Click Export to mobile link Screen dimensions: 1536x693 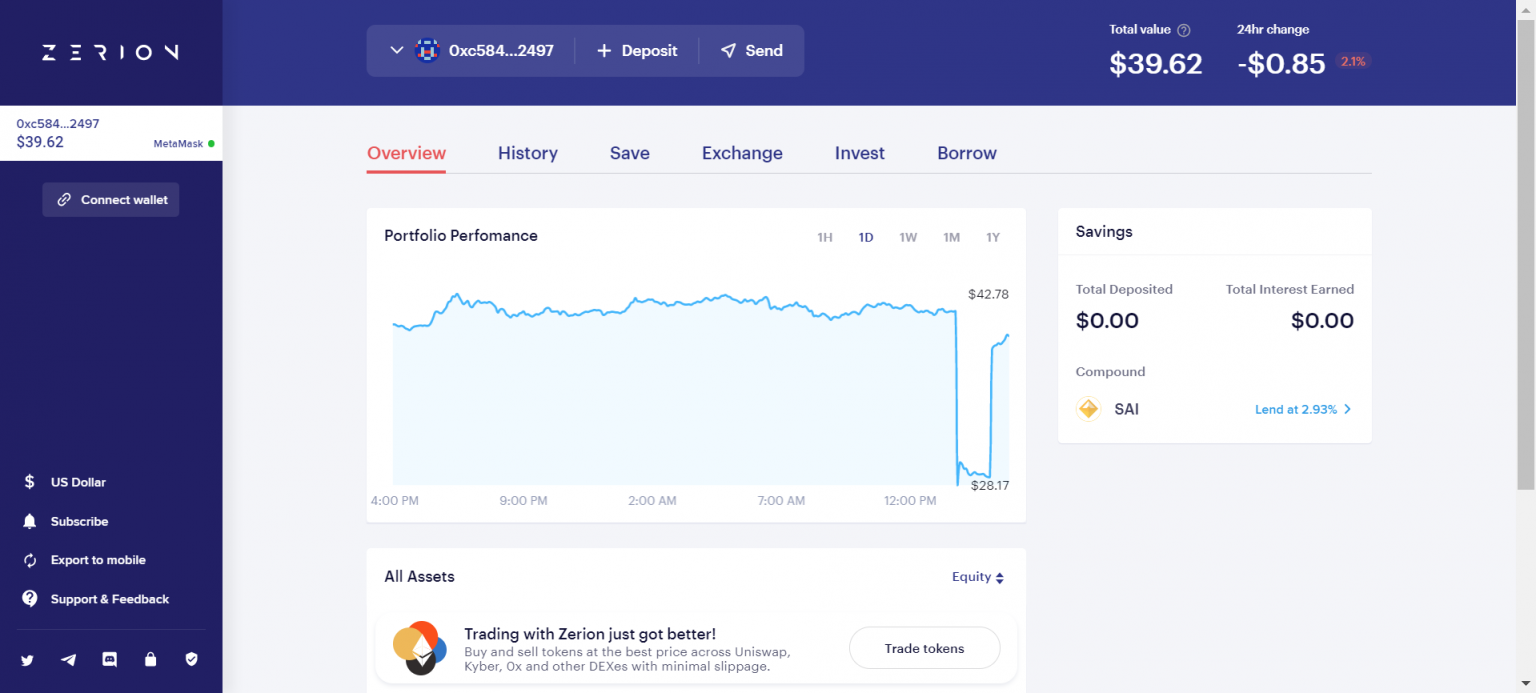[x=98, y=560]
